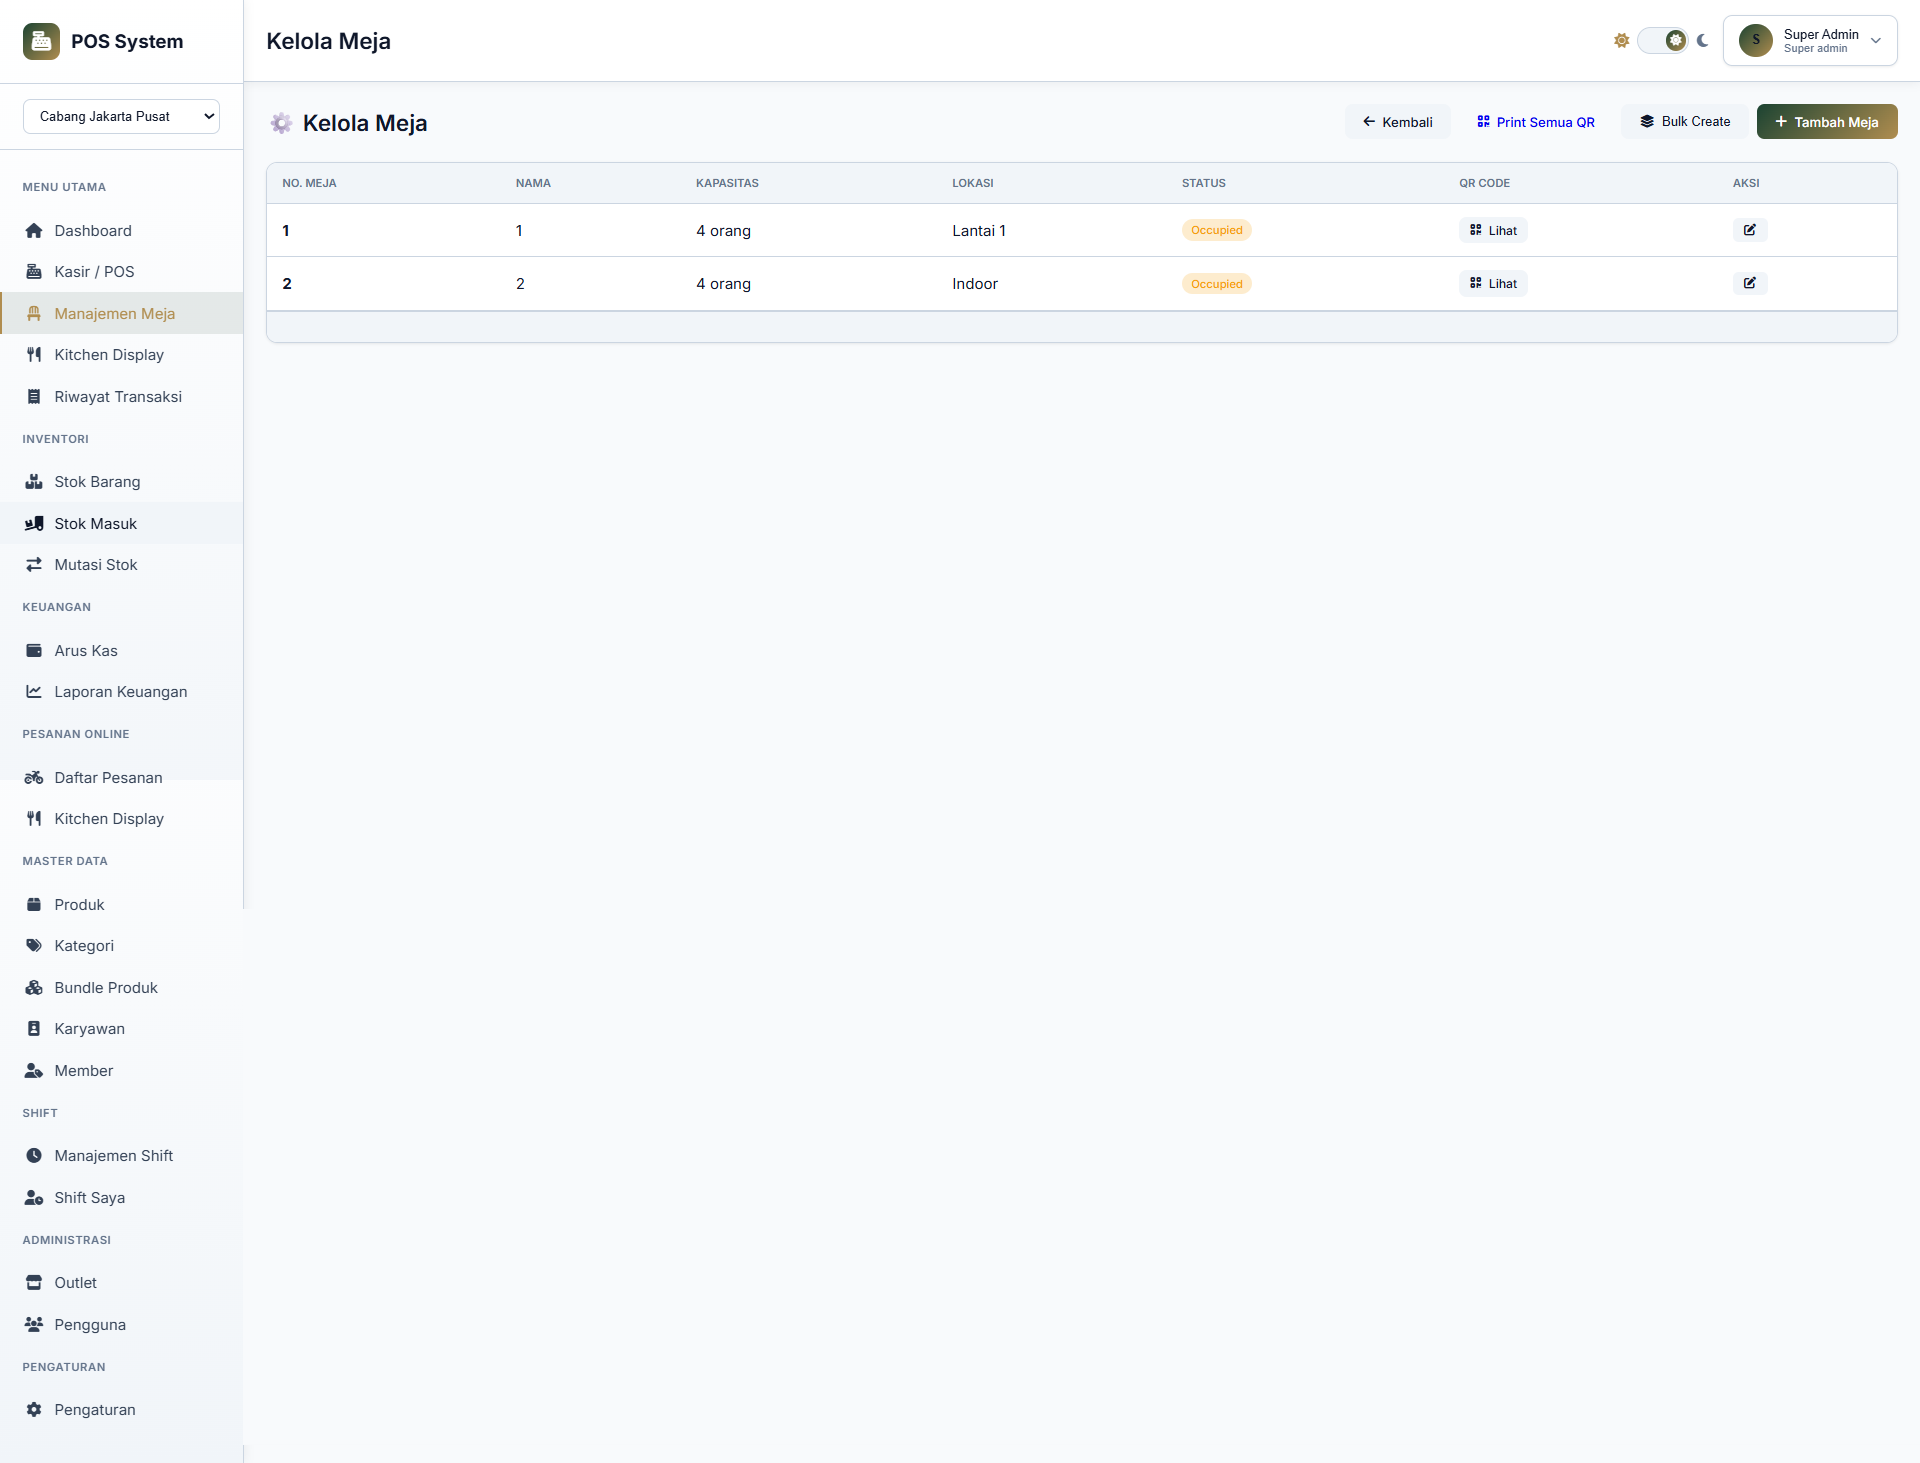Image resolution: width=1920 pixels, height=1463 pixels.
Task: Click the Riwayat Transaksi icon
Action: tap(33, 396)
